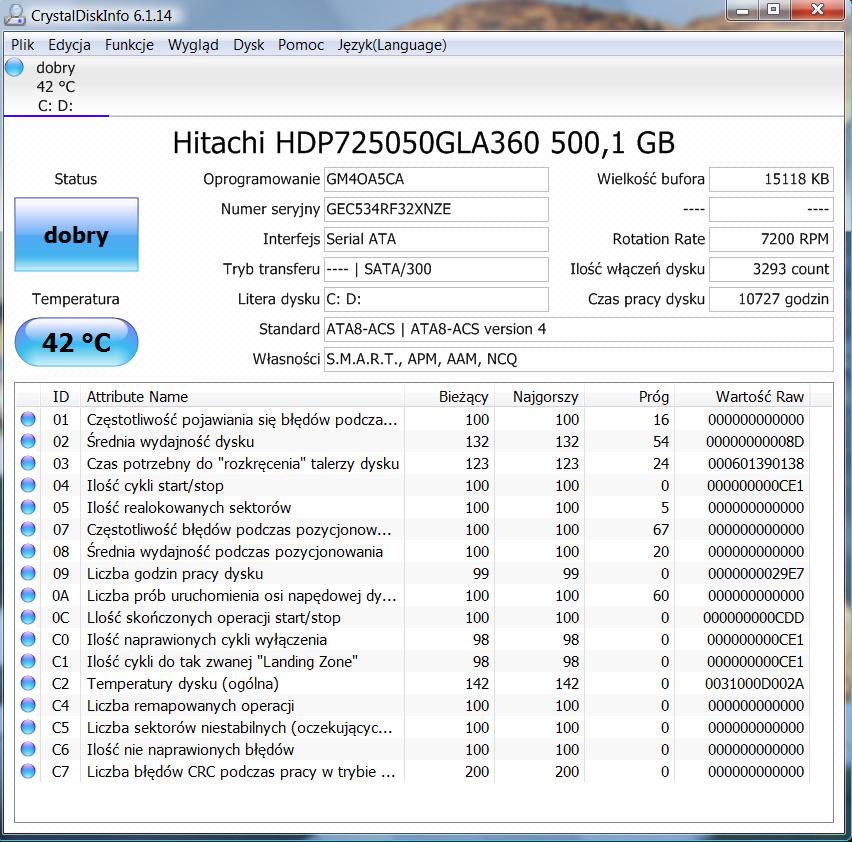Click the buffer size field 15118 KB
The image size is (852, 842).
[x=771, y=179]
